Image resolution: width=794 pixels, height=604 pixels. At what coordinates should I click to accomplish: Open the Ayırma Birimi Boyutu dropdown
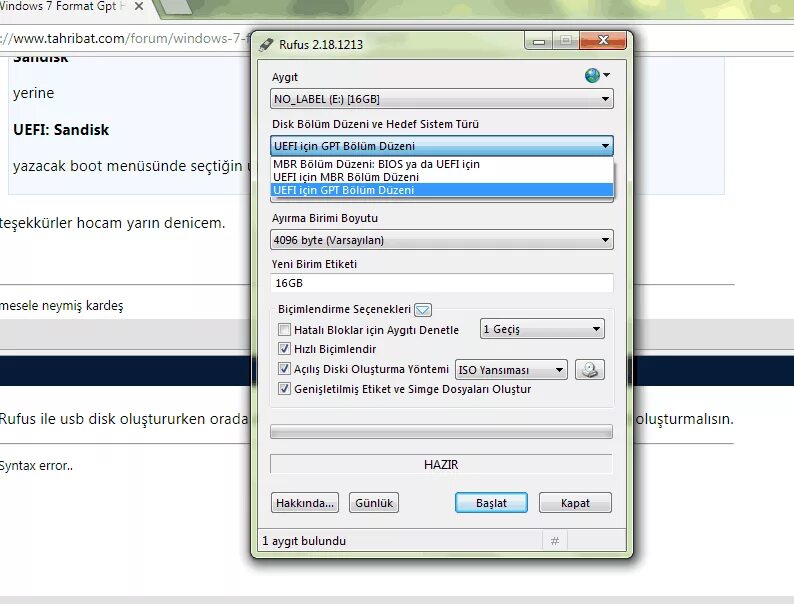click(x=442, y=240)
